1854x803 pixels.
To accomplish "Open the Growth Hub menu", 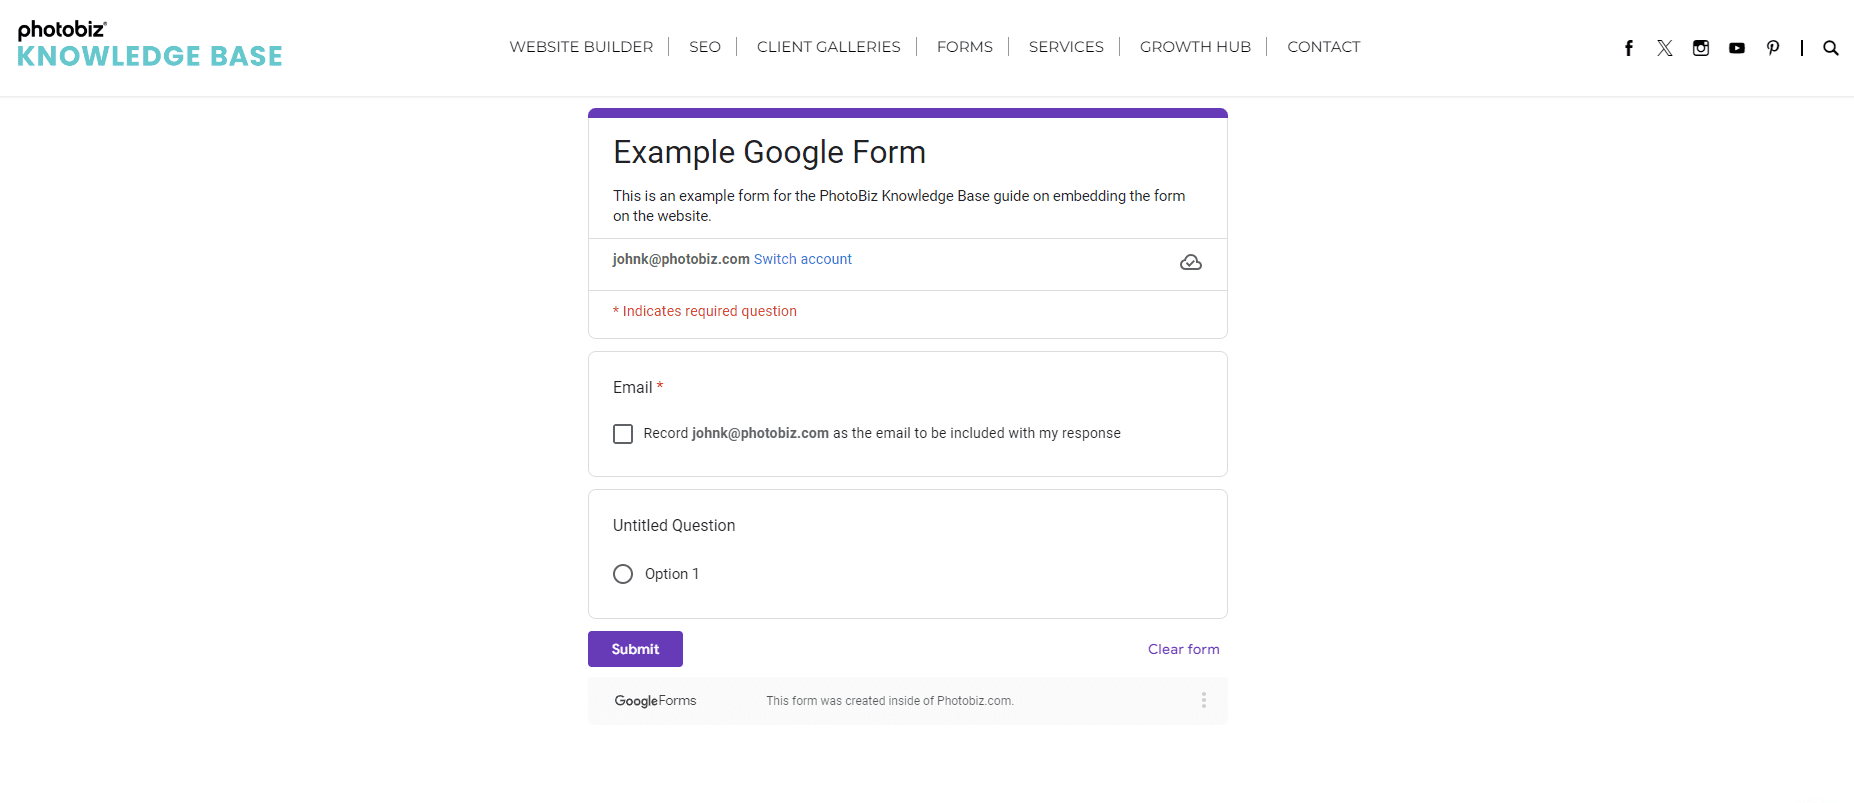I will coord(1195,47).
